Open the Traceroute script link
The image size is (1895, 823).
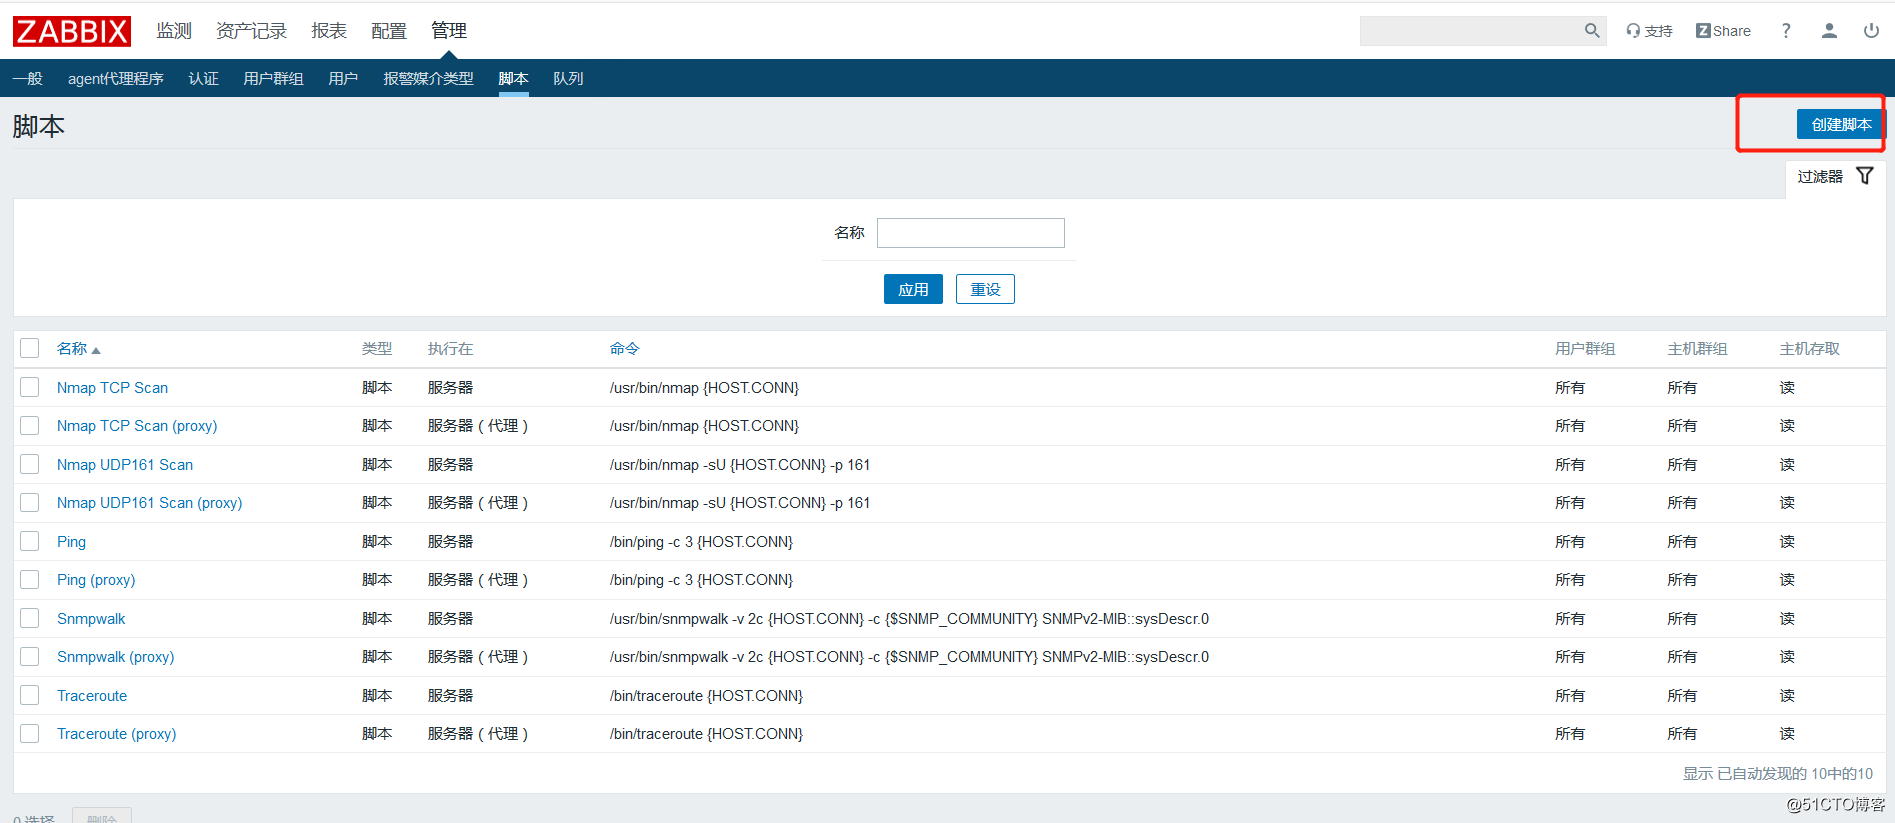[92, 695]
